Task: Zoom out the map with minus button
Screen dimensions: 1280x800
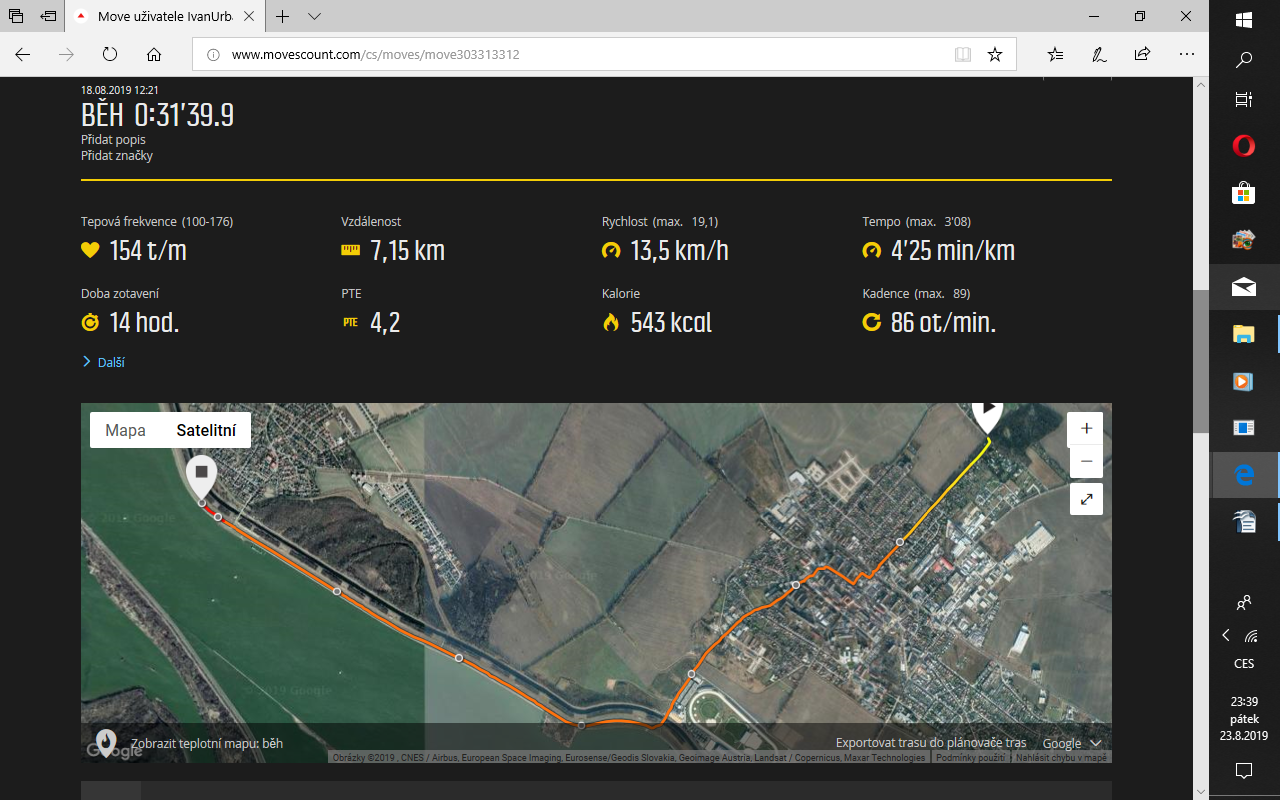Action: pyautogui.click(x=1086, y=462)
